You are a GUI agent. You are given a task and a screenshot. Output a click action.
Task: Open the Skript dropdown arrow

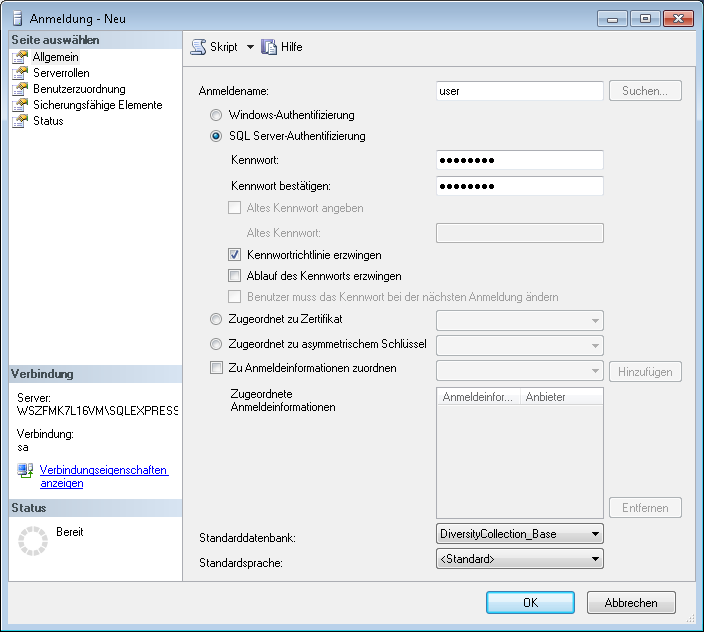(x=250, y=47)
